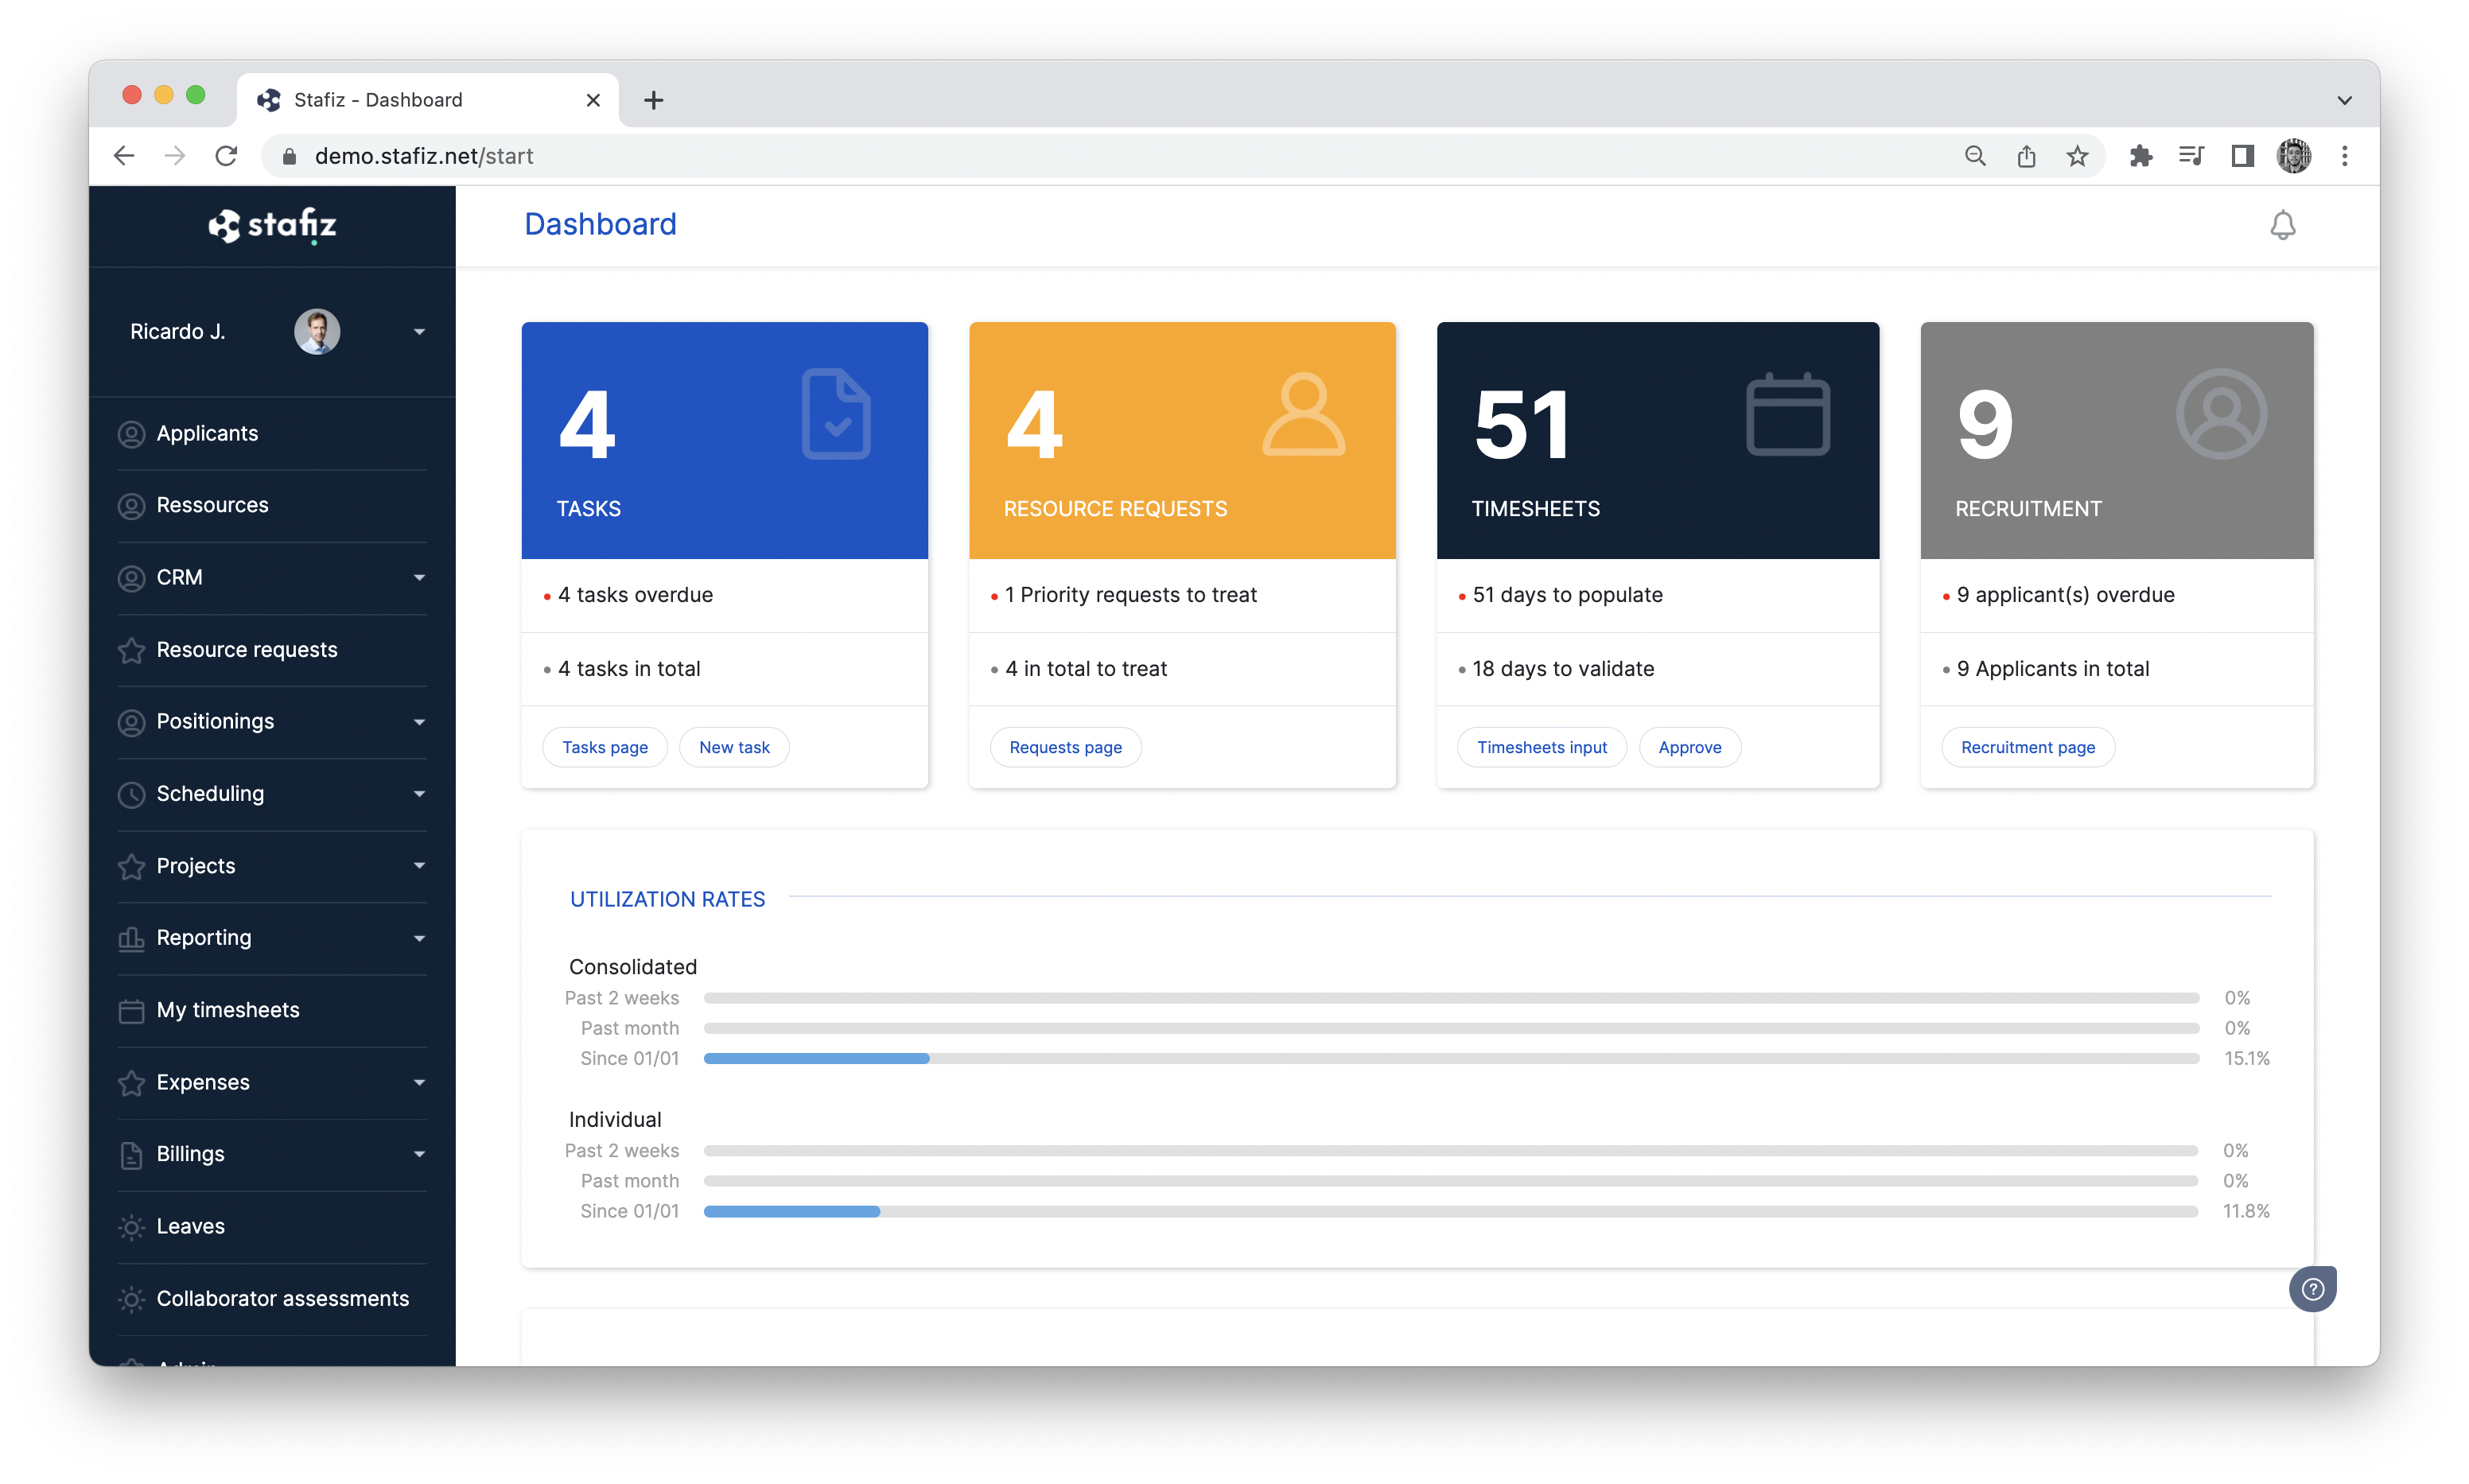
Task: Open the Ricardo J. user dropdown
Action: pyautogui.click(x=419, y=332)
